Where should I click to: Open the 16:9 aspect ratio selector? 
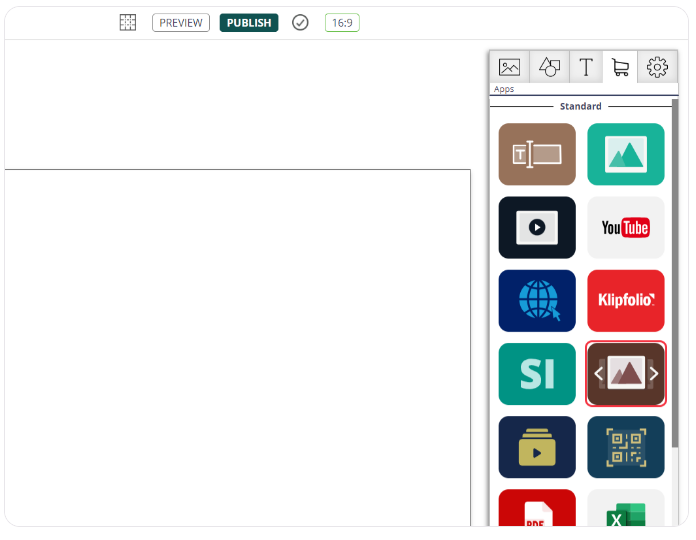[x=342, y=23]
